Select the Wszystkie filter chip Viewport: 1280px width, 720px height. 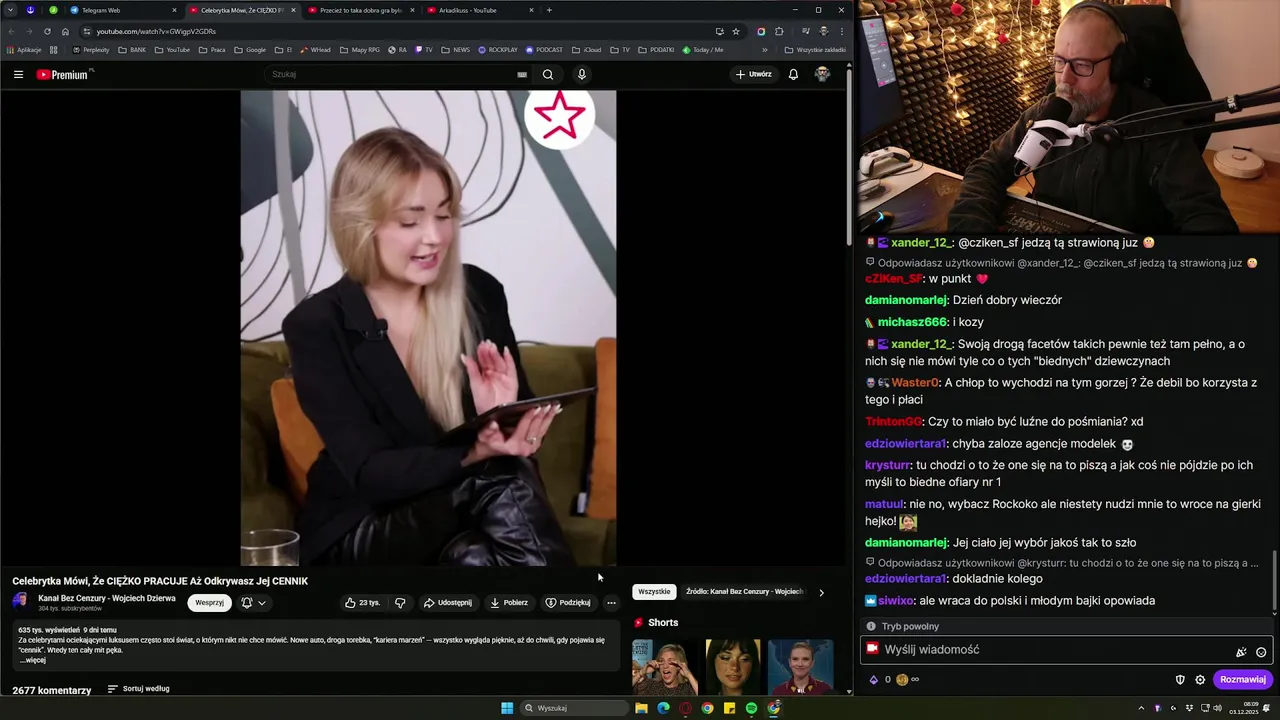[x=654, y=592]
